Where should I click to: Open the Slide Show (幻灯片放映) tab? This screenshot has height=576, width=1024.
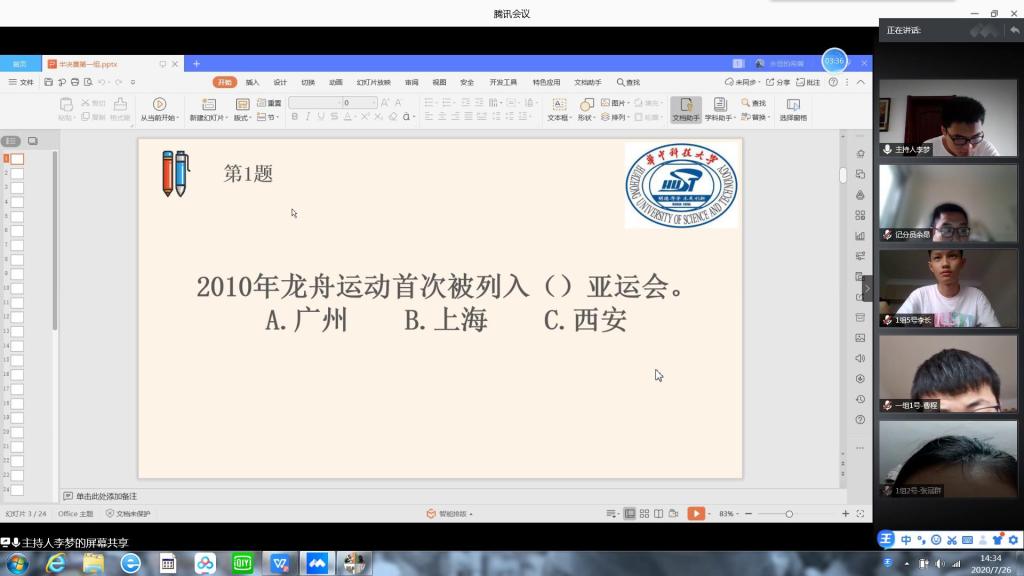pyautogui.click(x=374, y=82)
